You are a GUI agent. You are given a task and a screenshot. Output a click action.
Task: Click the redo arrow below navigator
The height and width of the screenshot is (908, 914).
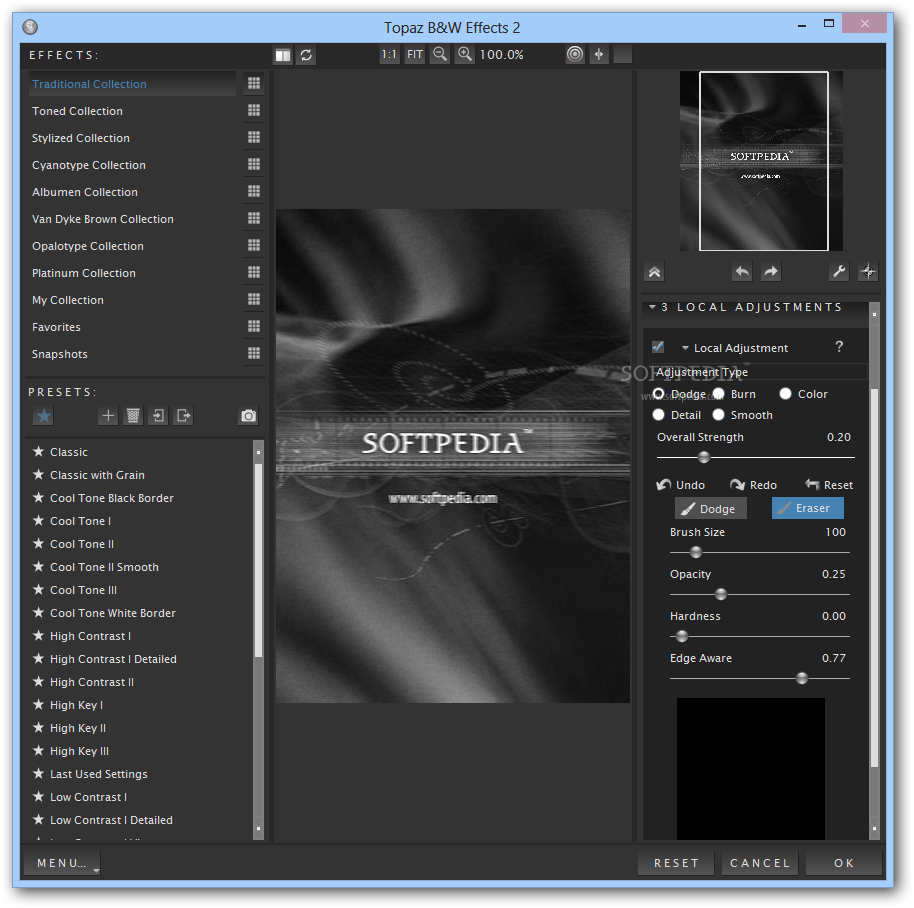[771, 272]
